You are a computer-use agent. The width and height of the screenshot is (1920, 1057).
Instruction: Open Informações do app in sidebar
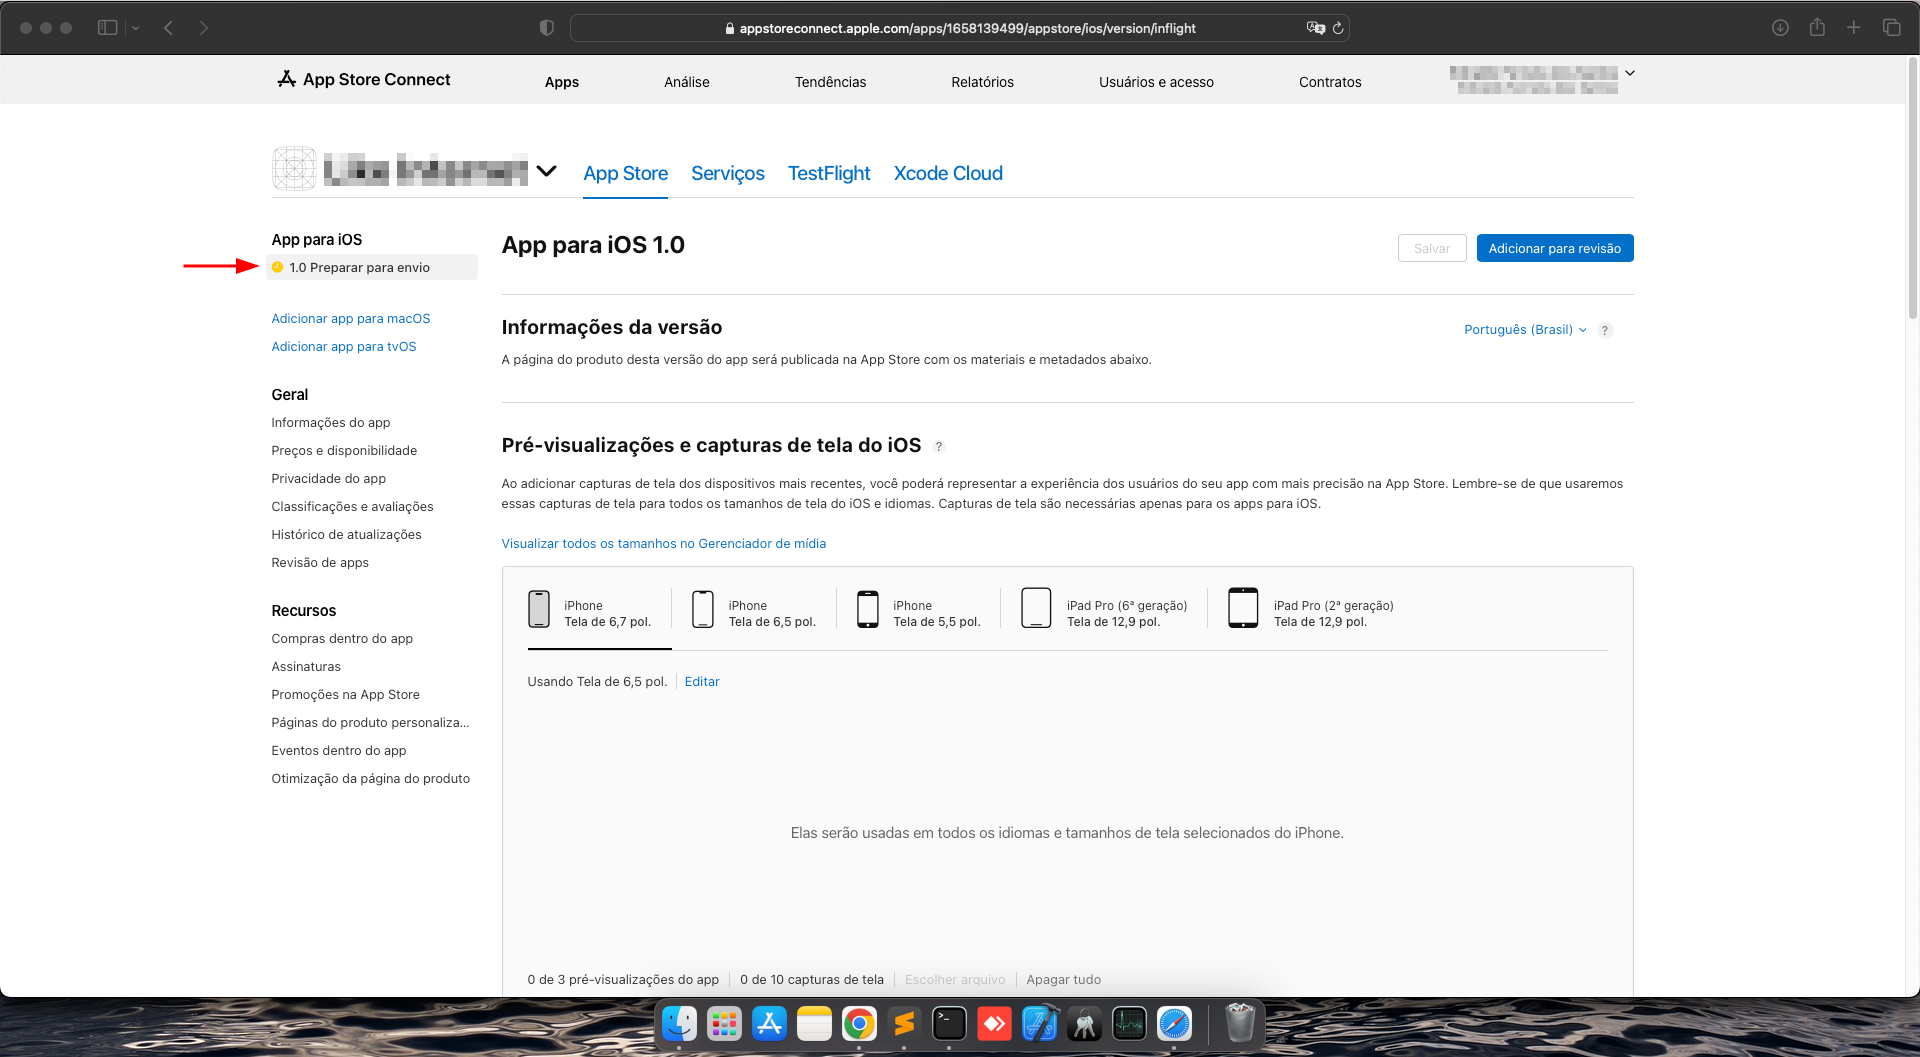(331, 423)
